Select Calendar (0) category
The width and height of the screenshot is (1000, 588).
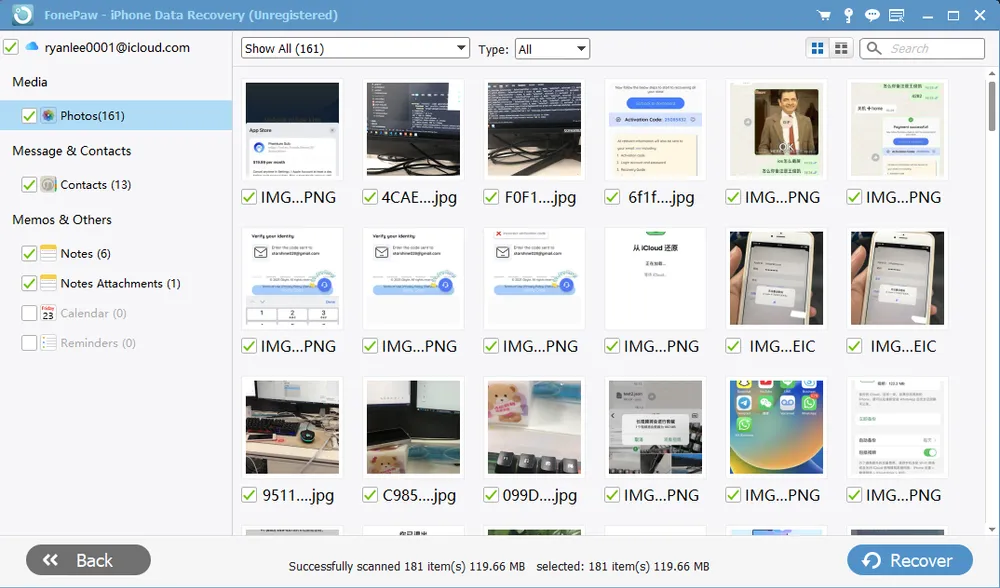pyautogui.click(x=93, y=312)
